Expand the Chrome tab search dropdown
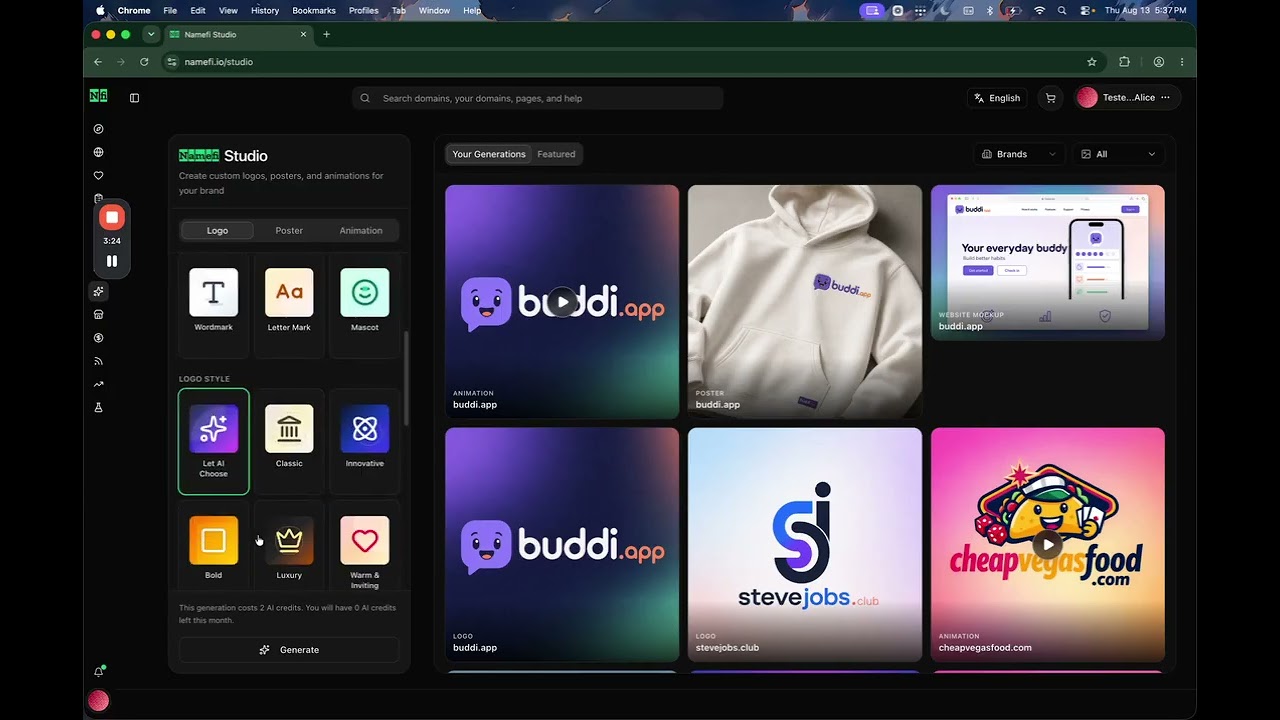The image size is (1280, 720). click(151, 34)
